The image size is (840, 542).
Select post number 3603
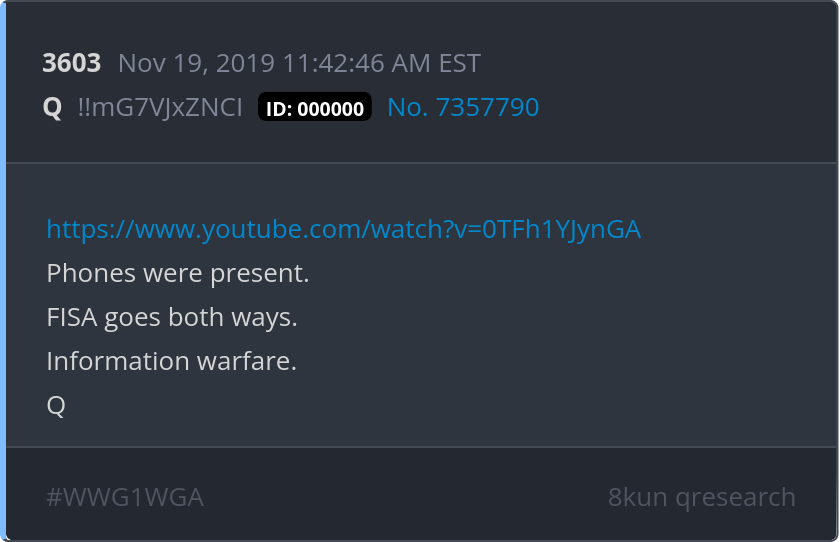pyautogui.click(x=72, y=63)
